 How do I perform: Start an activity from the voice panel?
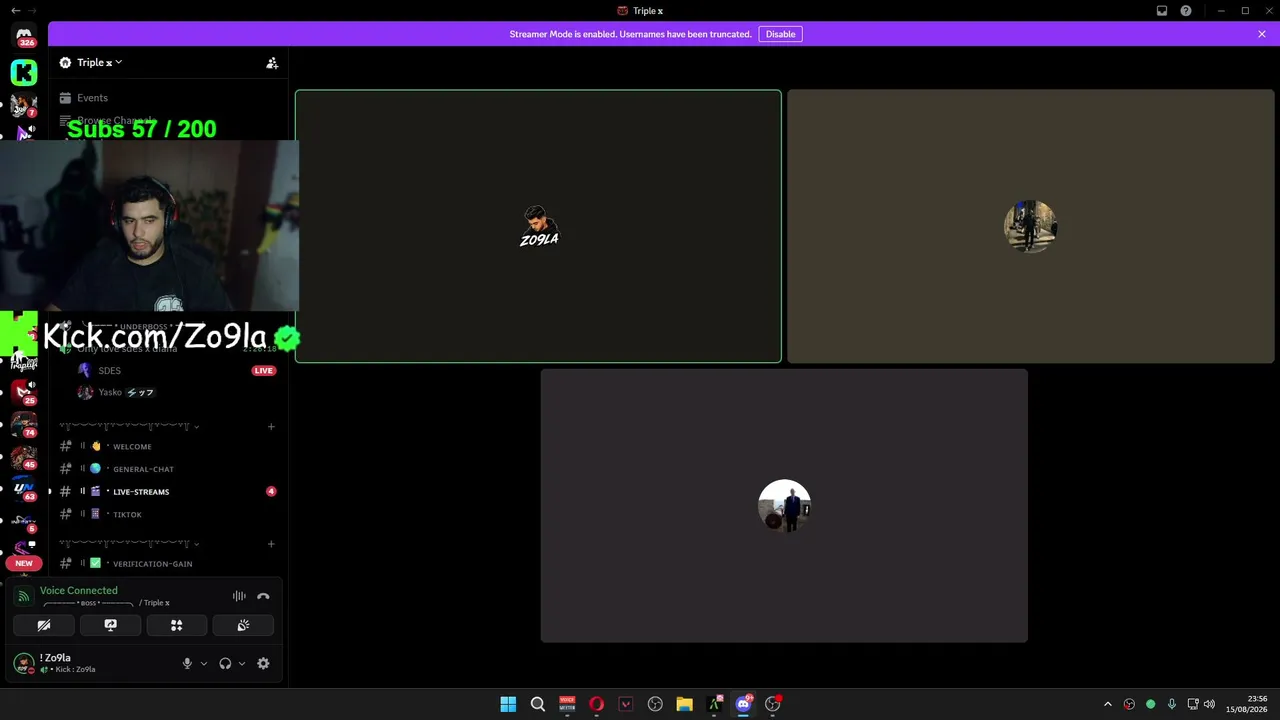point(177,626)
